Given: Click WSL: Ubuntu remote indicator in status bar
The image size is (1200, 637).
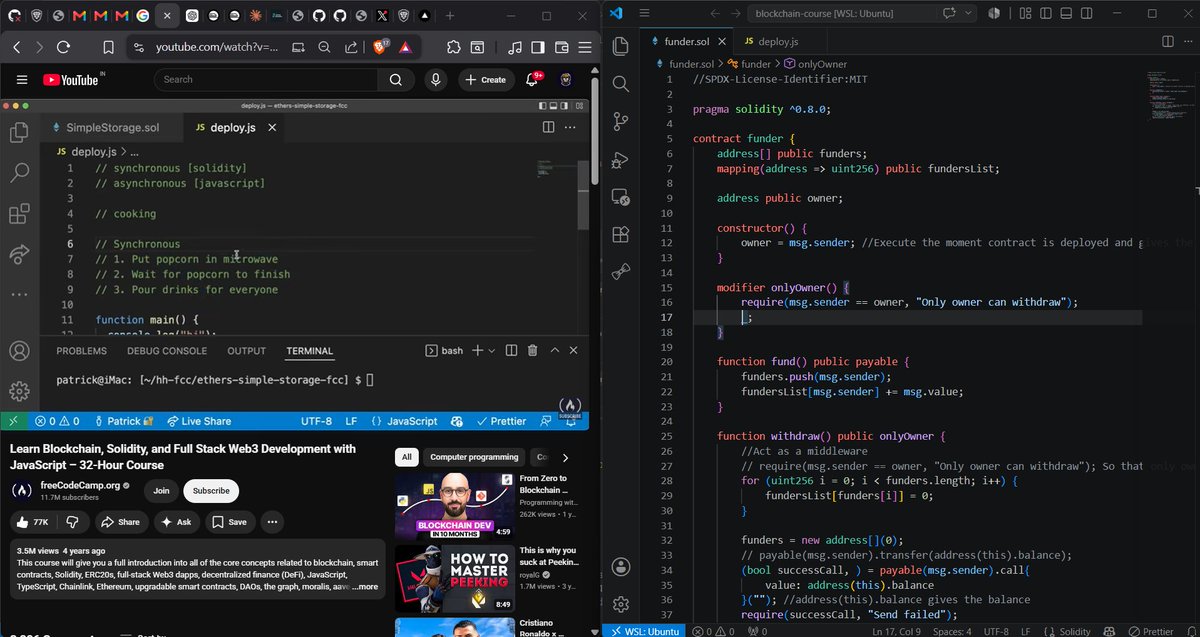Looking at the screenshot, I should pyautogui.click(x=644, y=631).
